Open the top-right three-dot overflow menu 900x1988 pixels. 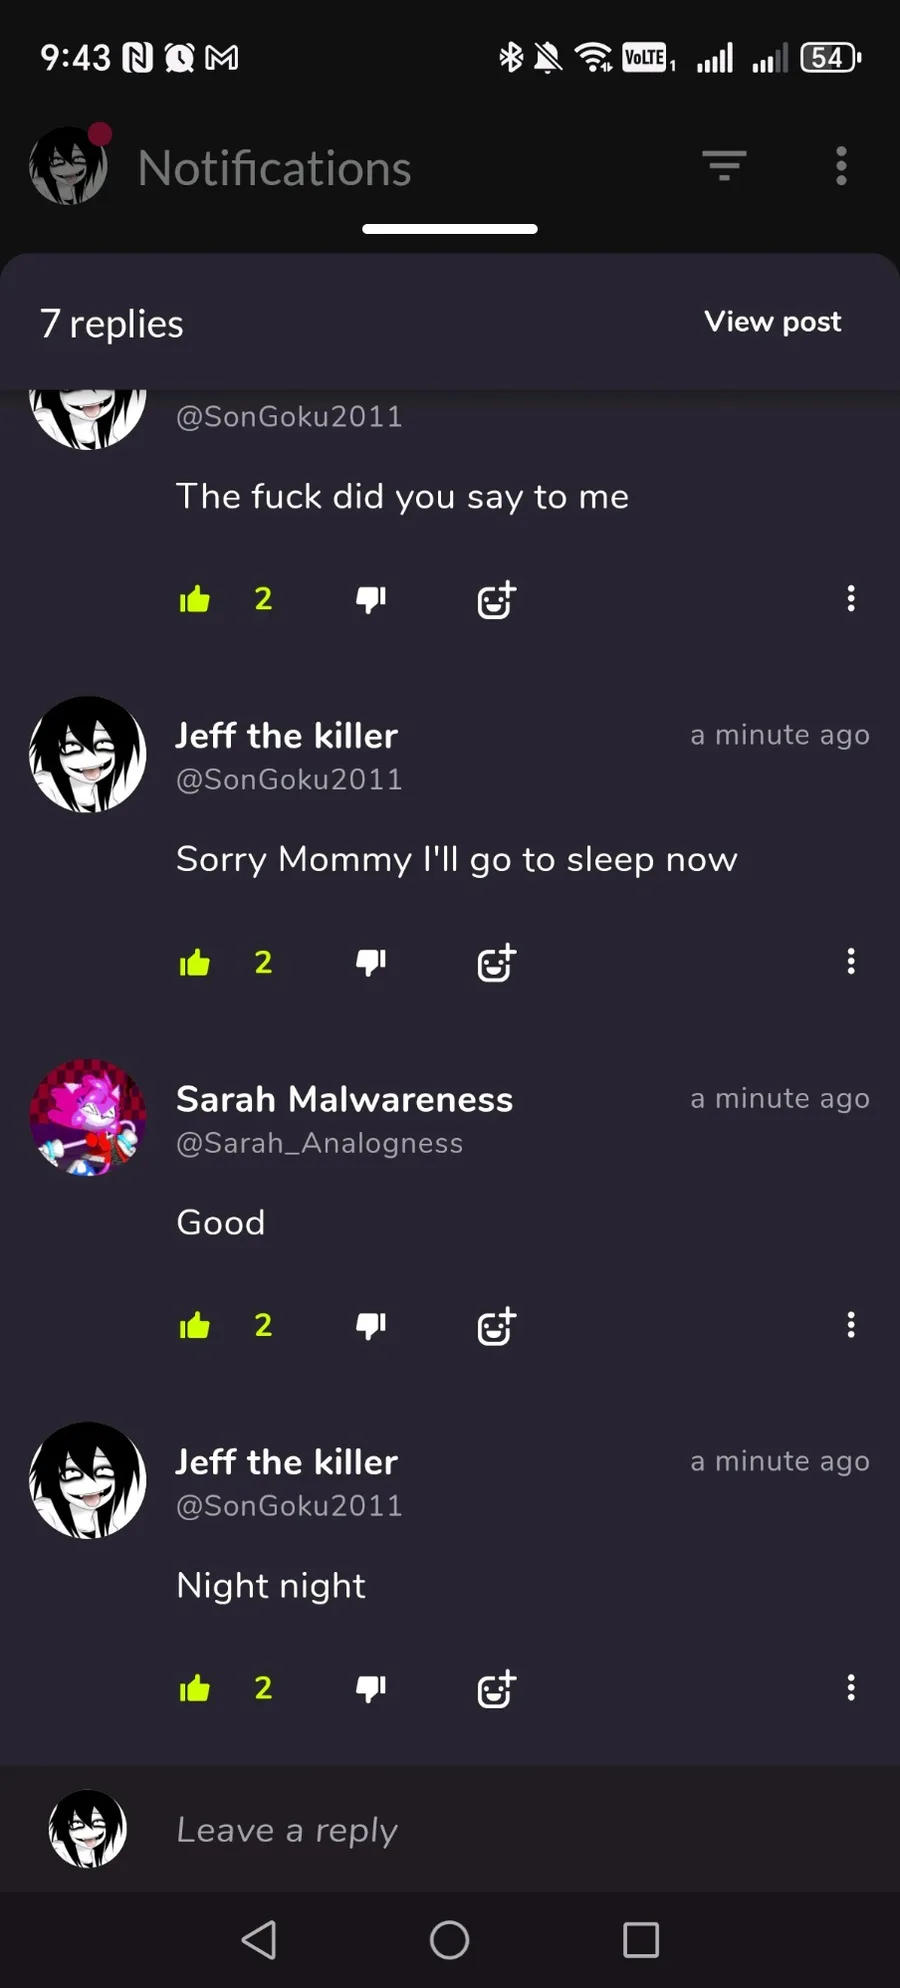[841, 166]
